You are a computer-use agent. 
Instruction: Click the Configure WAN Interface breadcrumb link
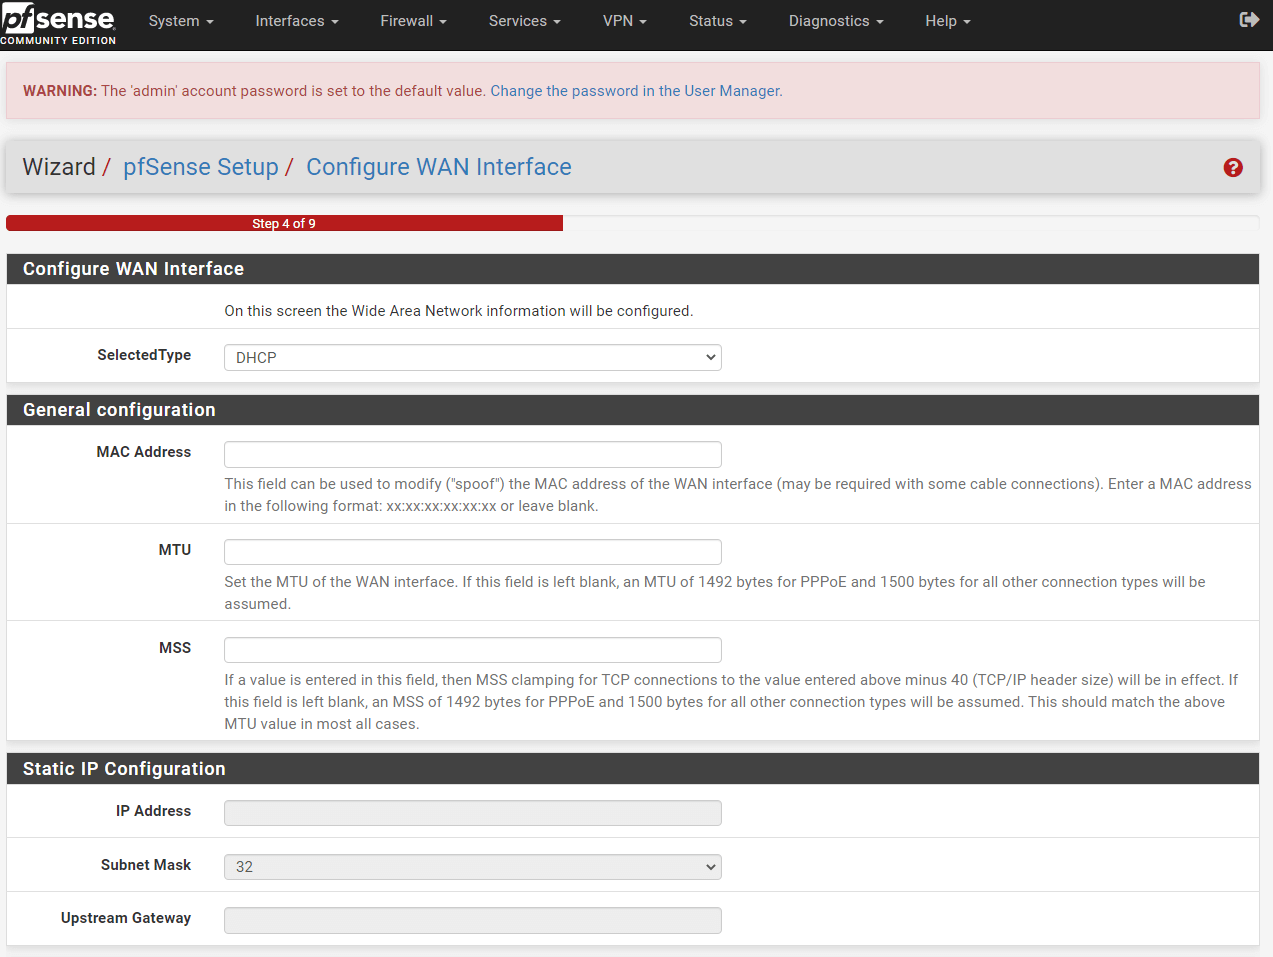(439, 167)
